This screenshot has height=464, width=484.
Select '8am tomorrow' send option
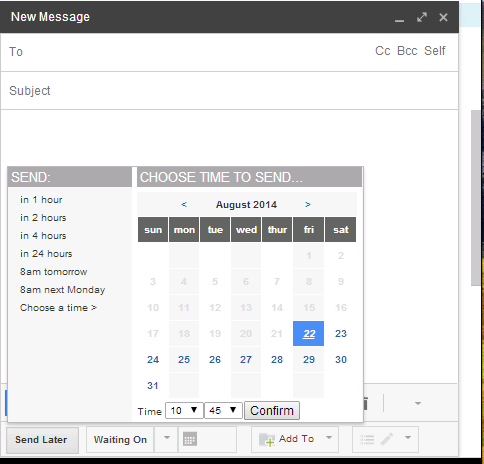tap(53, 272)
